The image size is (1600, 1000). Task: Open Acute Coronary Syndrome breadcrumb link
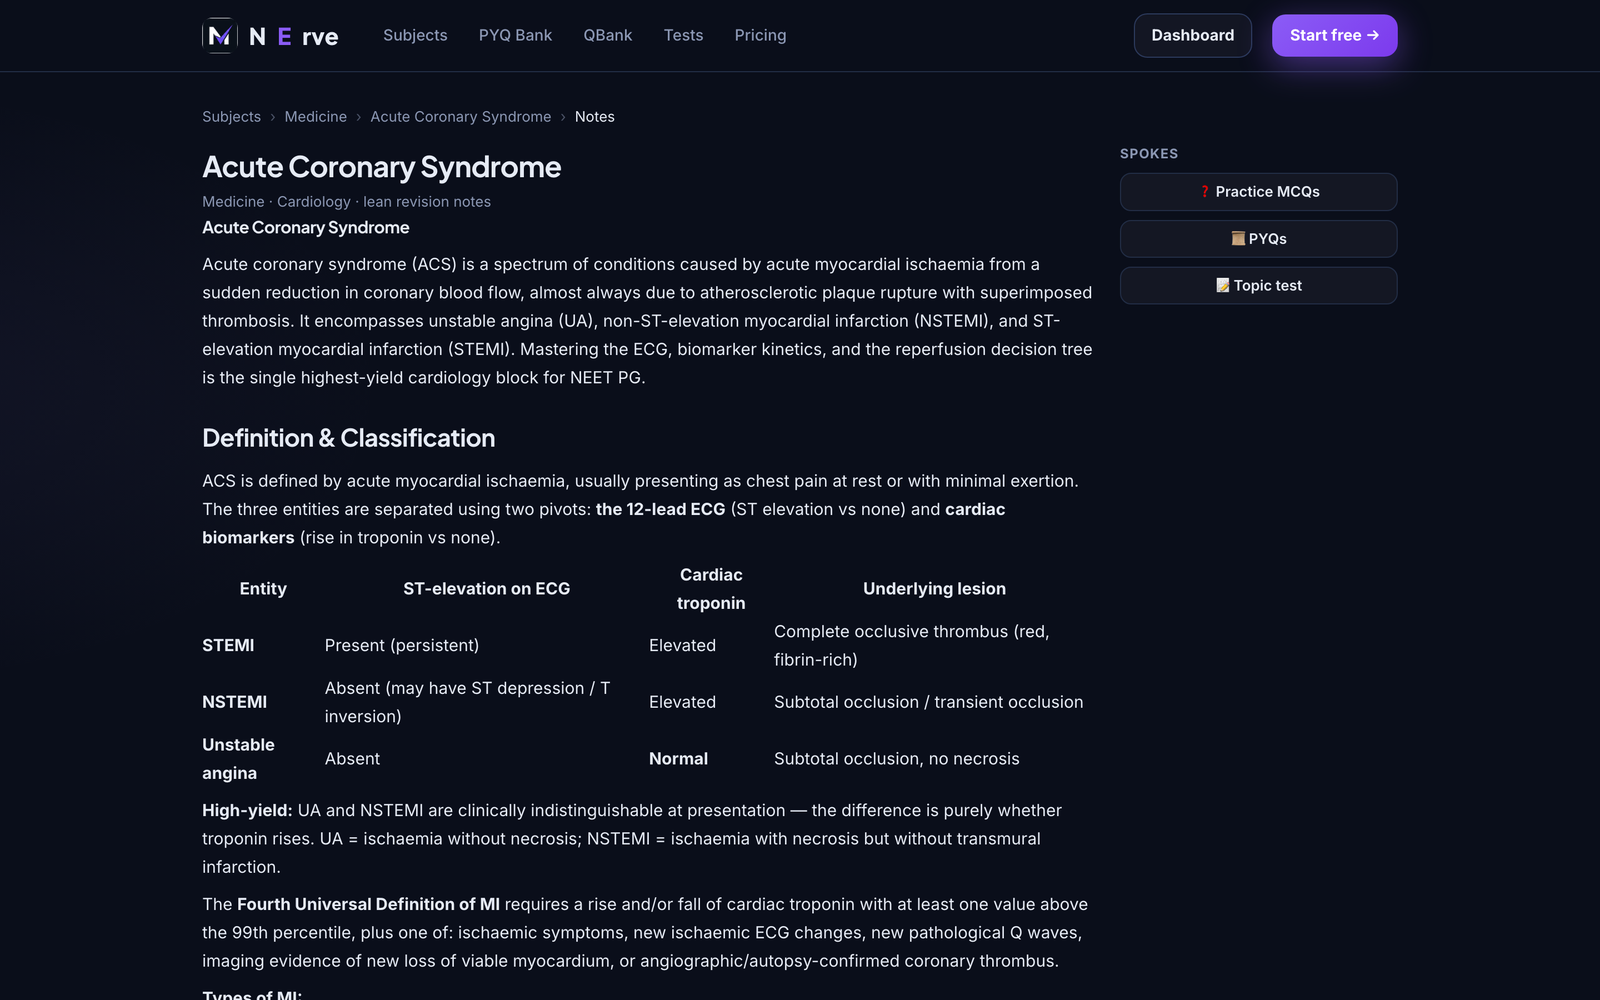(x=461, y=117)
